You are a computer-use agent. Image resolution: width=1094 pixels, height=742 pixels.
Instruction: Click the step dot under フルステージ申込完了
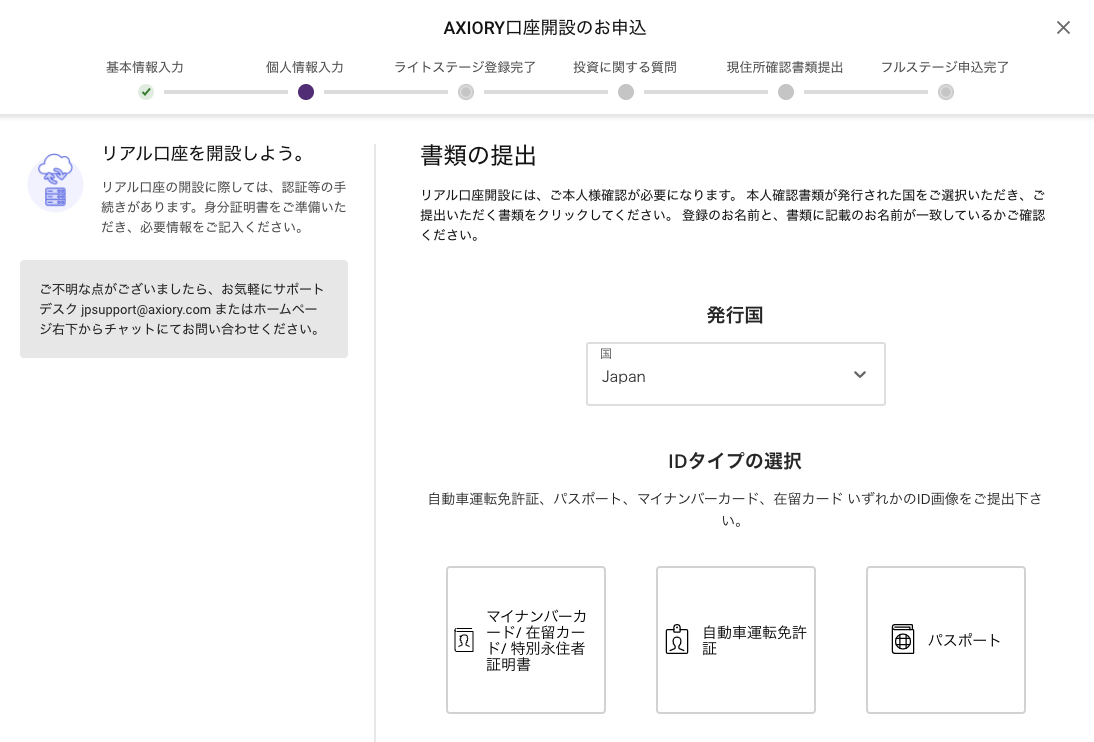pos(945,92)
